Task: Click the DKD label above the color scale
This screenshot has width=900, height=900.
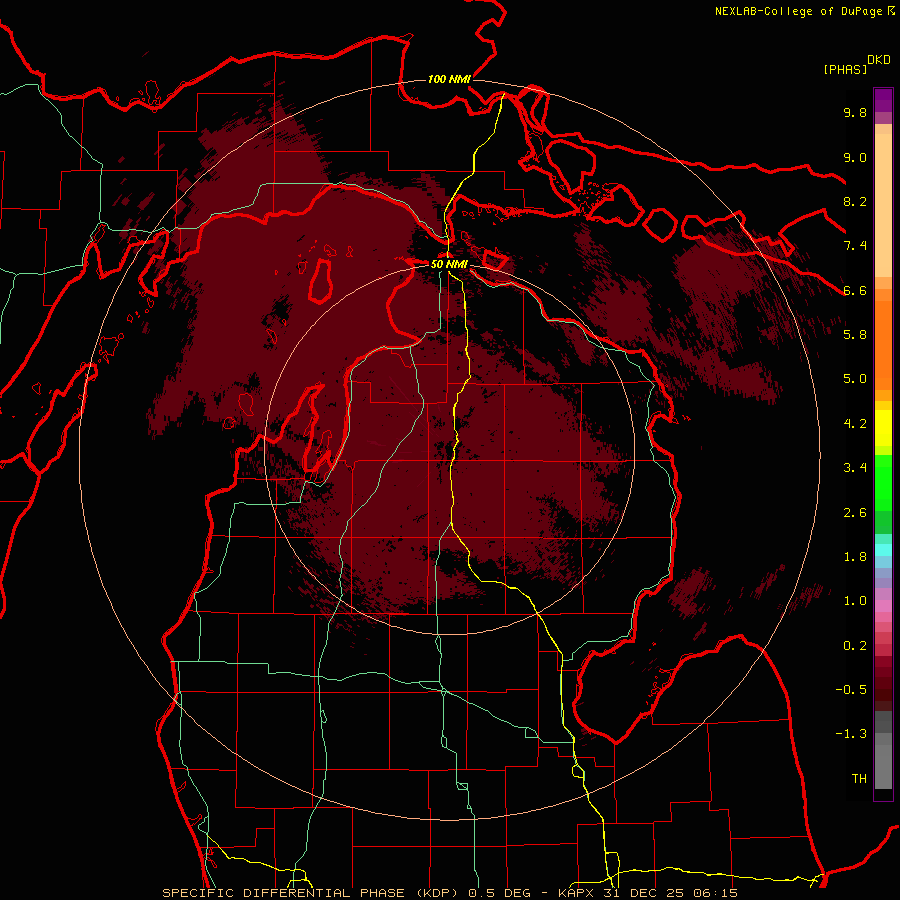Action: coord(879,60)
